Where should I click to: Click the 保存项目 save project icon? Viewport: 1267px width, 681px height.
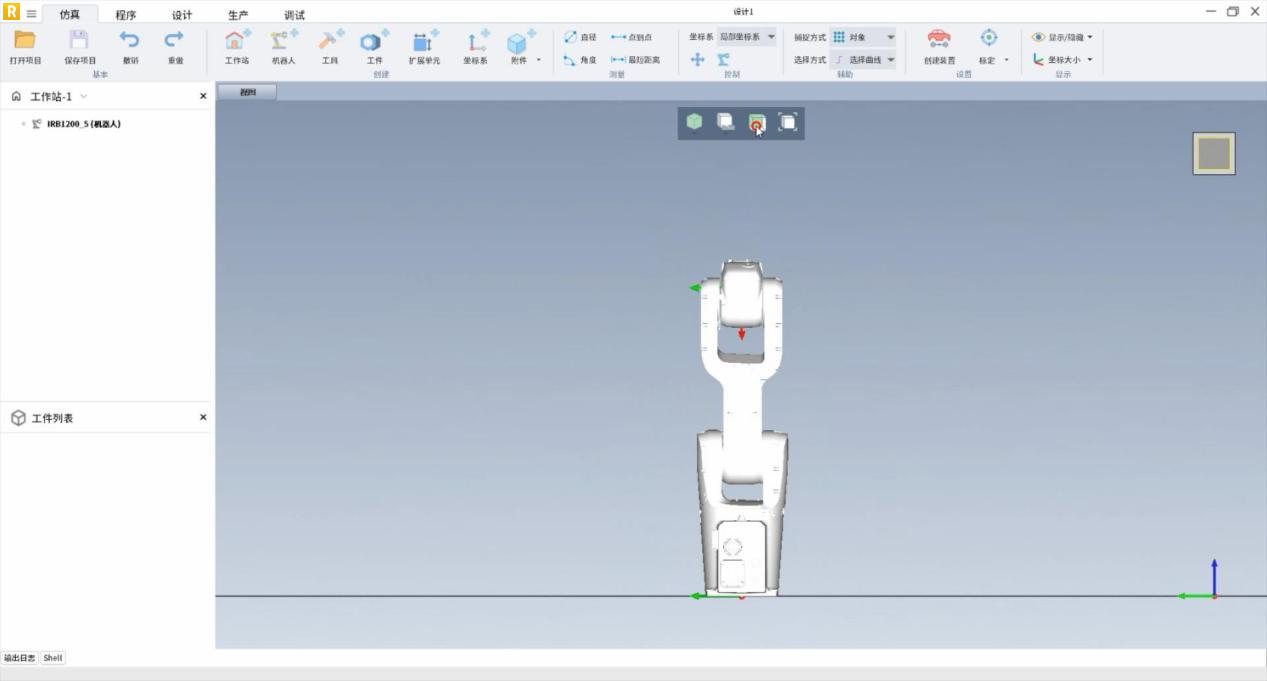pyautogui.click(x=79, y=41)
